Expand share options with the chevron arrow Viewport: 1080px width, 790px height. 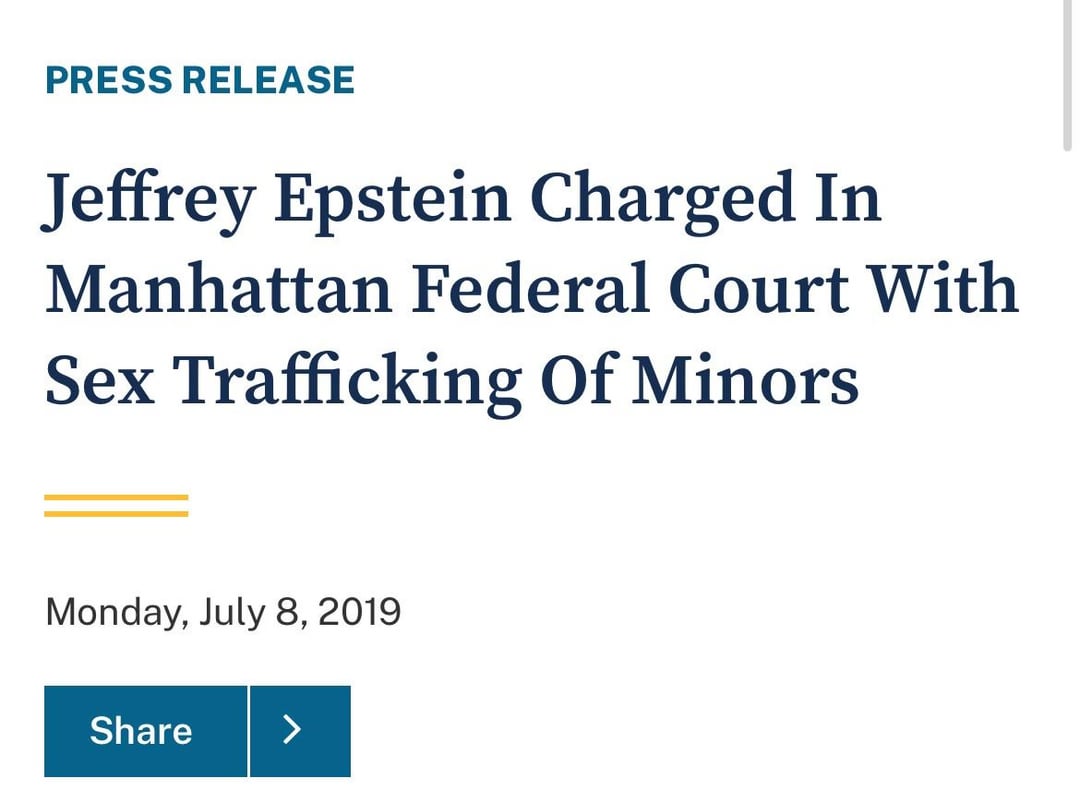click(300, 731)
